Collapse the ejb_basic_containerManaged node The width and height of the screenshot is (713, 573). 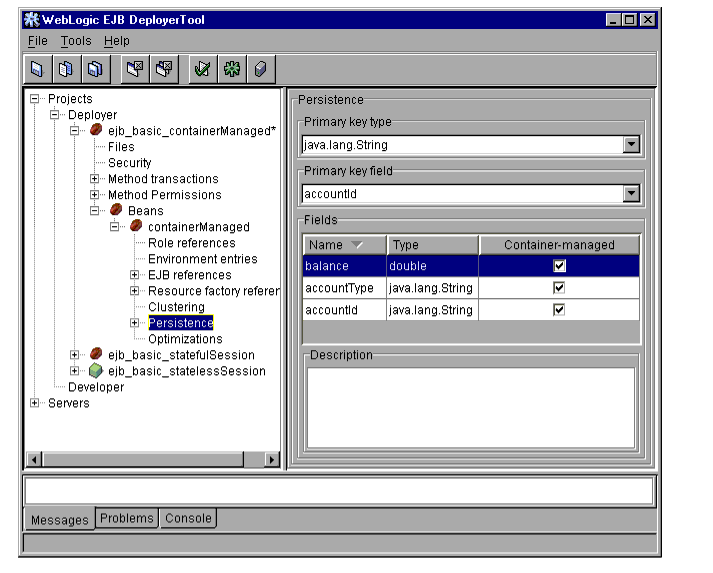74,131
